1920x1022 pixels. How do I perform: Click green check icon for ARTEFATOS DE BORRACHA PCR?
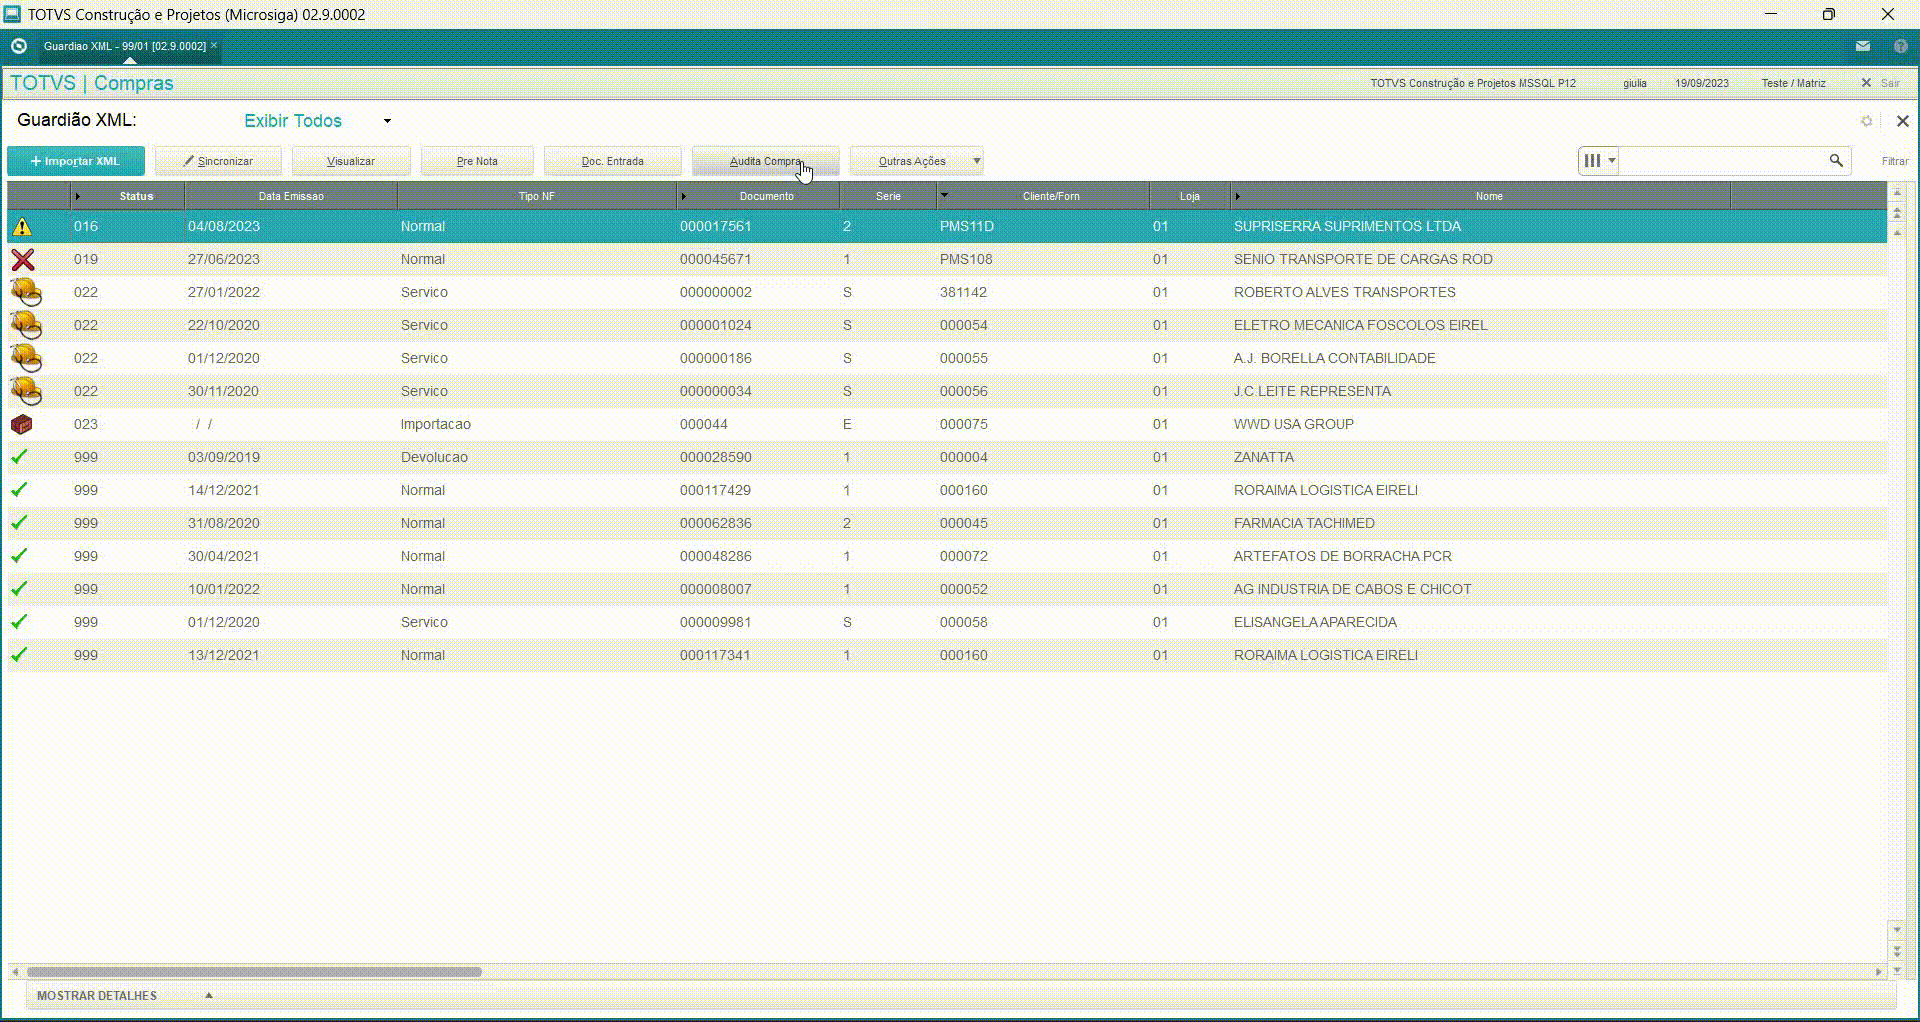[x=19, y=556]
